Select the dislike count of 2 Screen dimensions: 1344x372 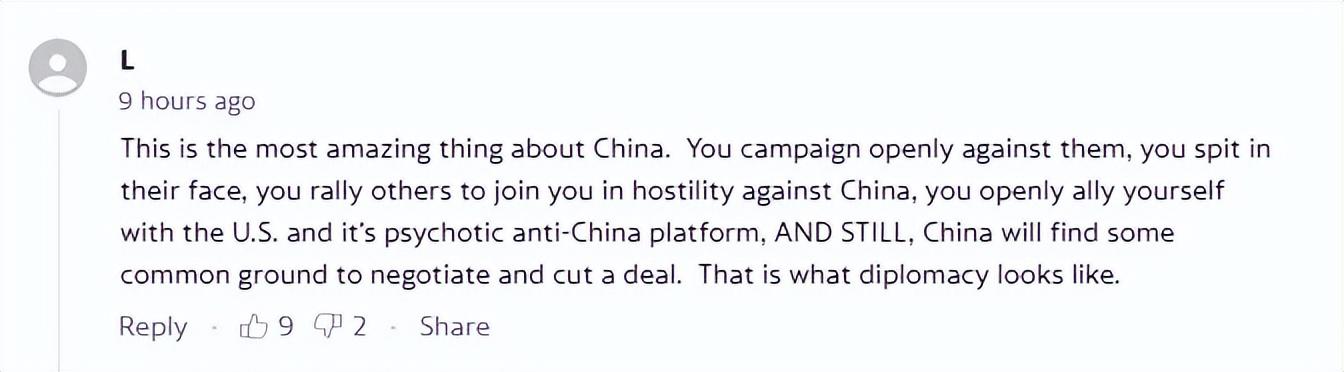tap(358, 326)
